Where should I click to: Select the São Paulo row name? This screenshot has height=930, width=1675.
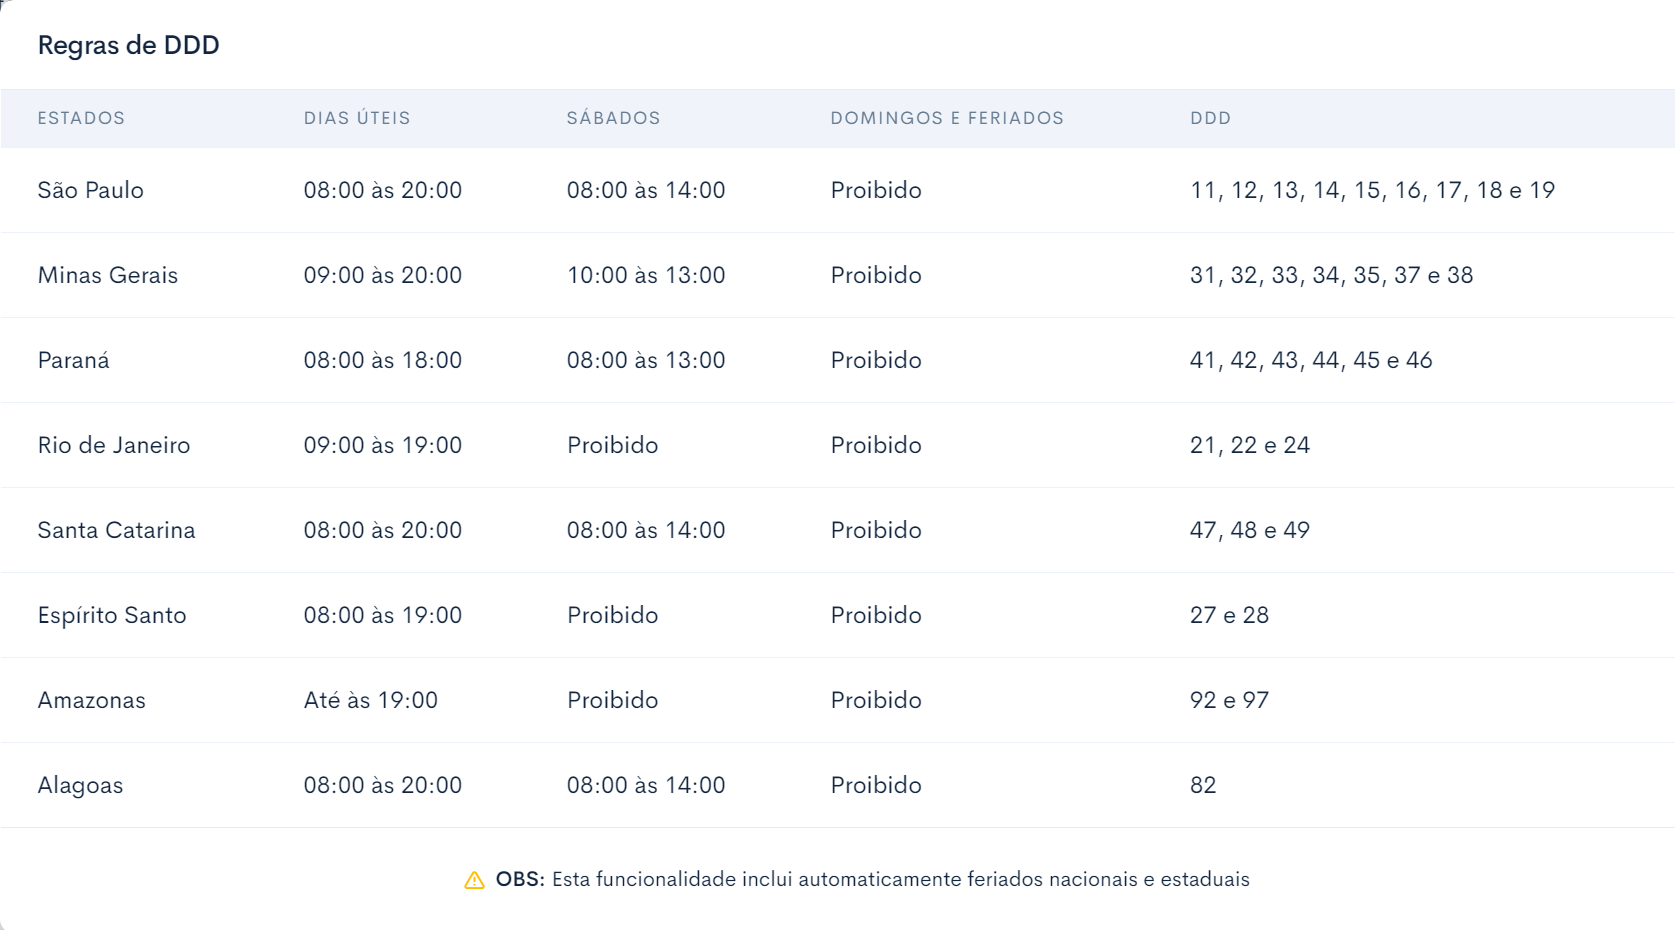(91, 190)
